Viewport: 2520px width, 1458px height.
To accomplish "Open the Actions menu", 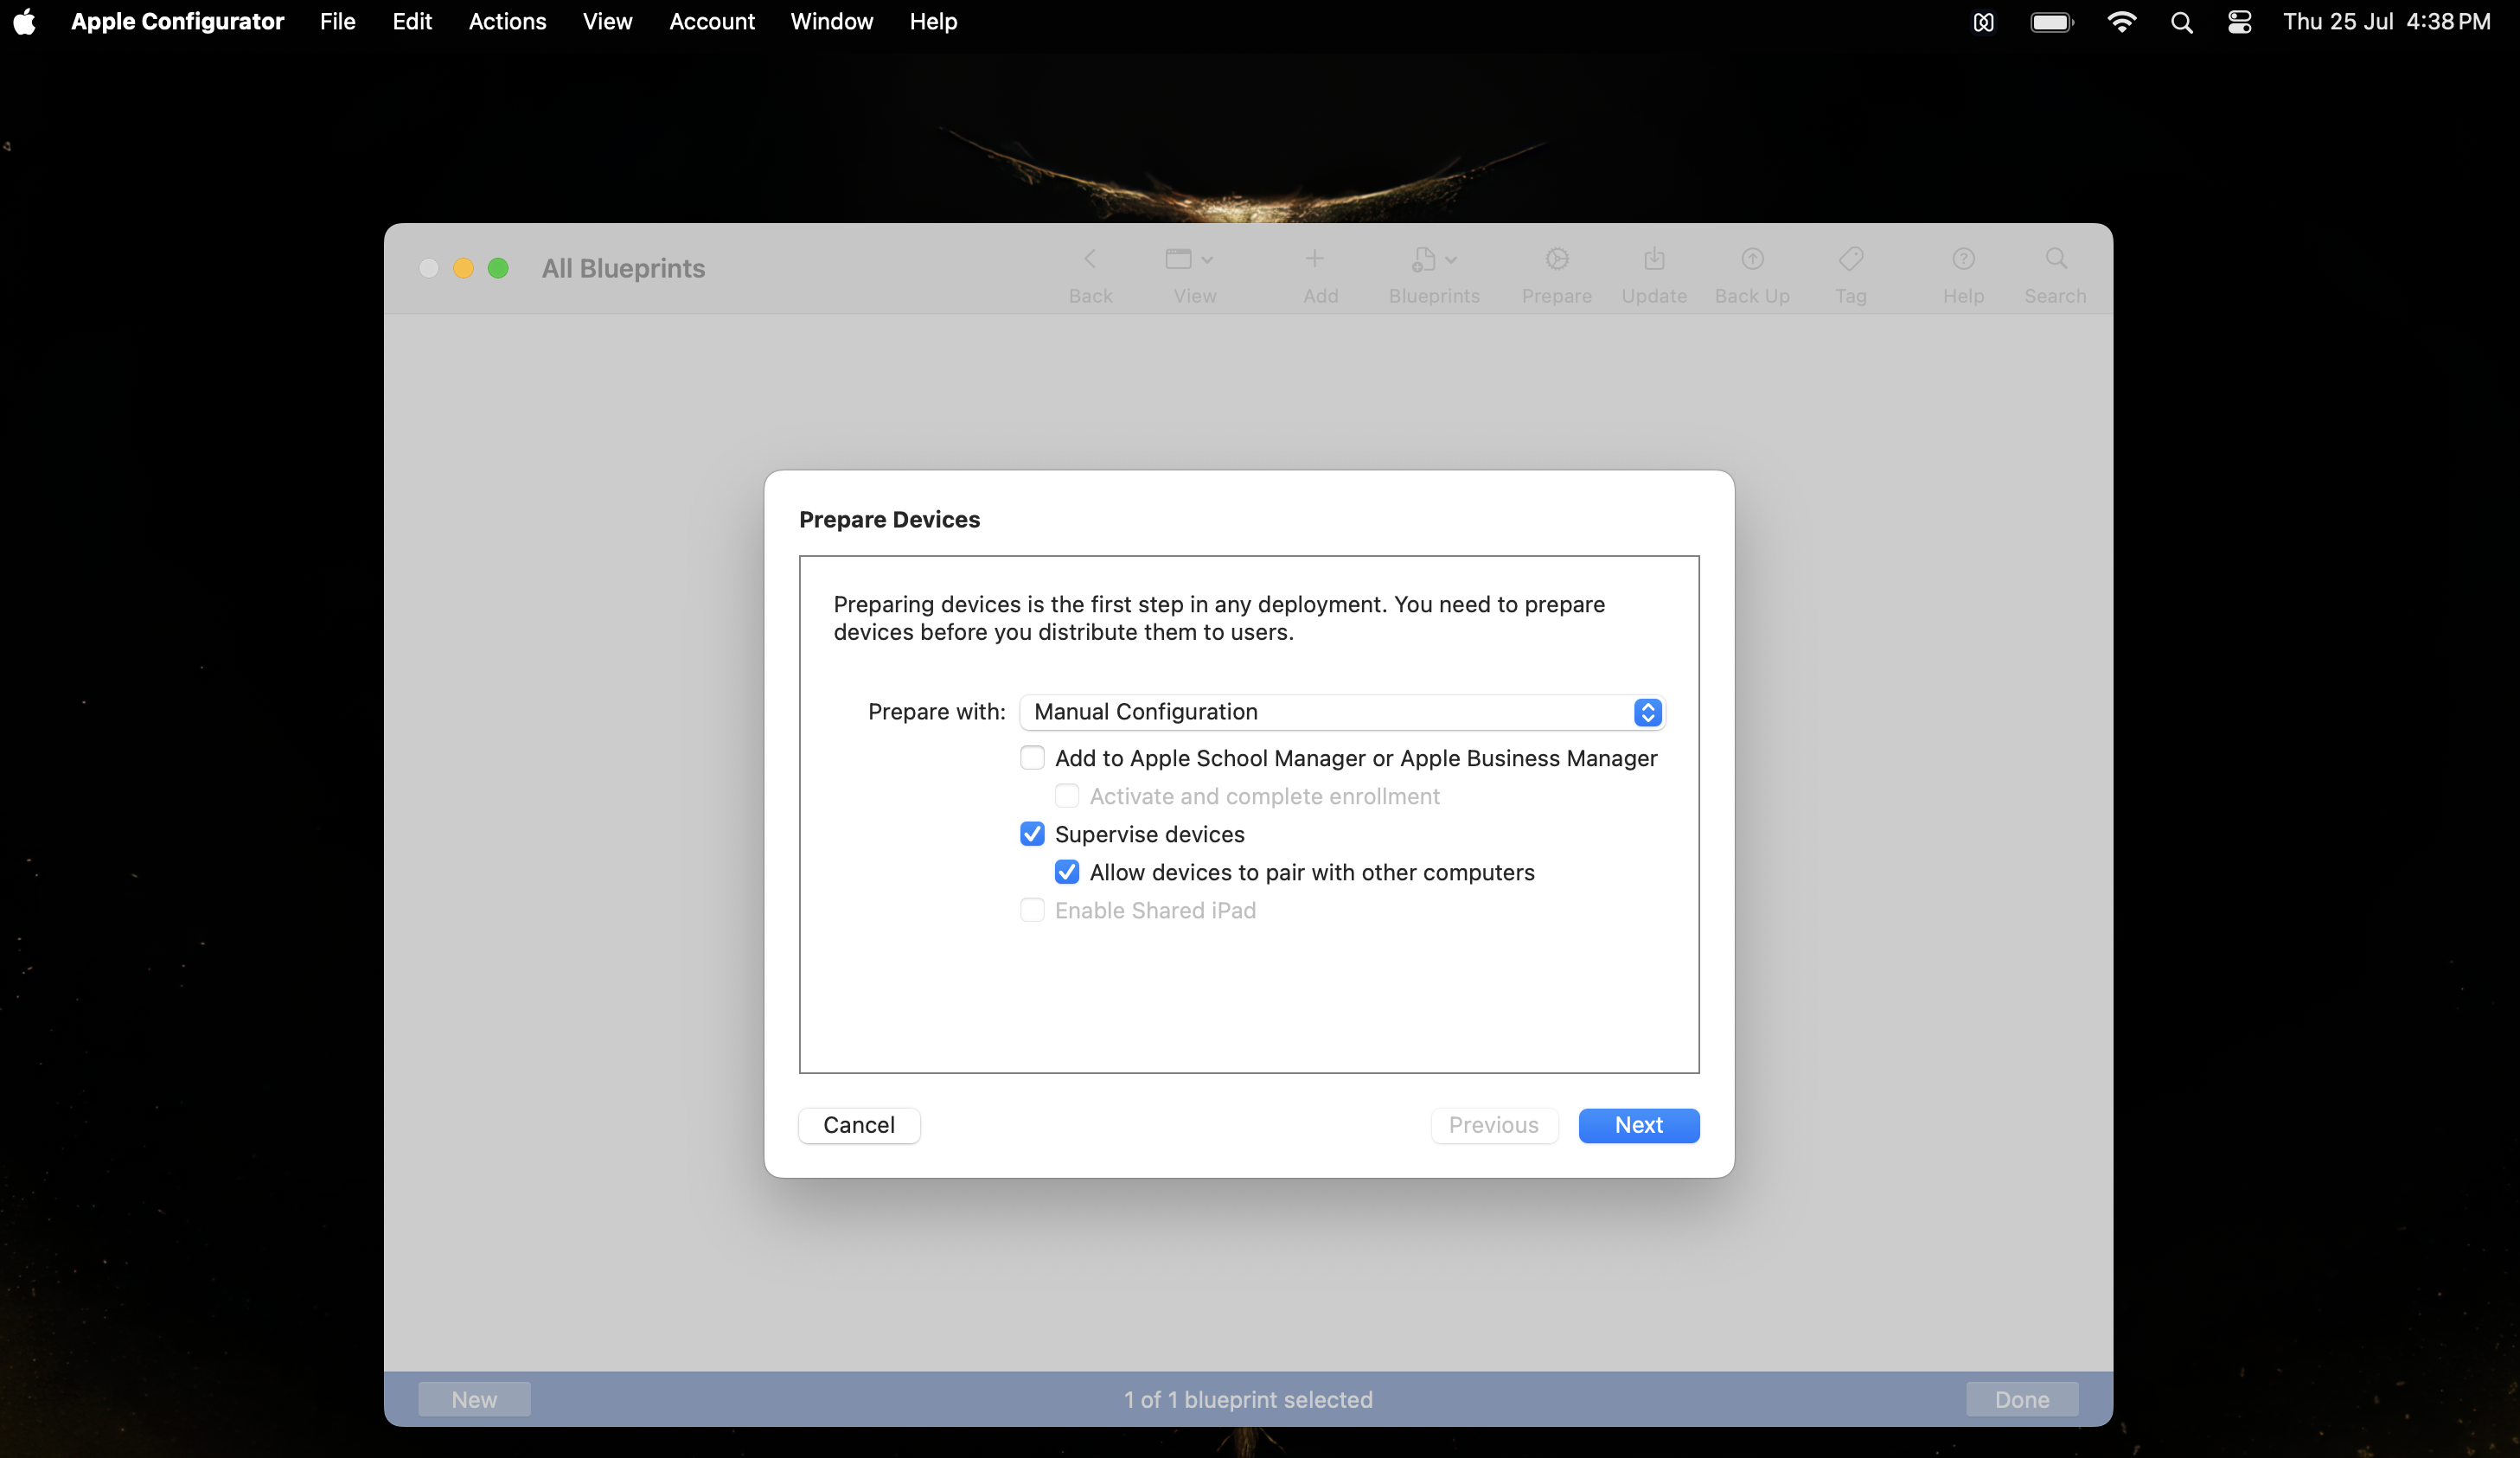I will (x=507, y=22).
